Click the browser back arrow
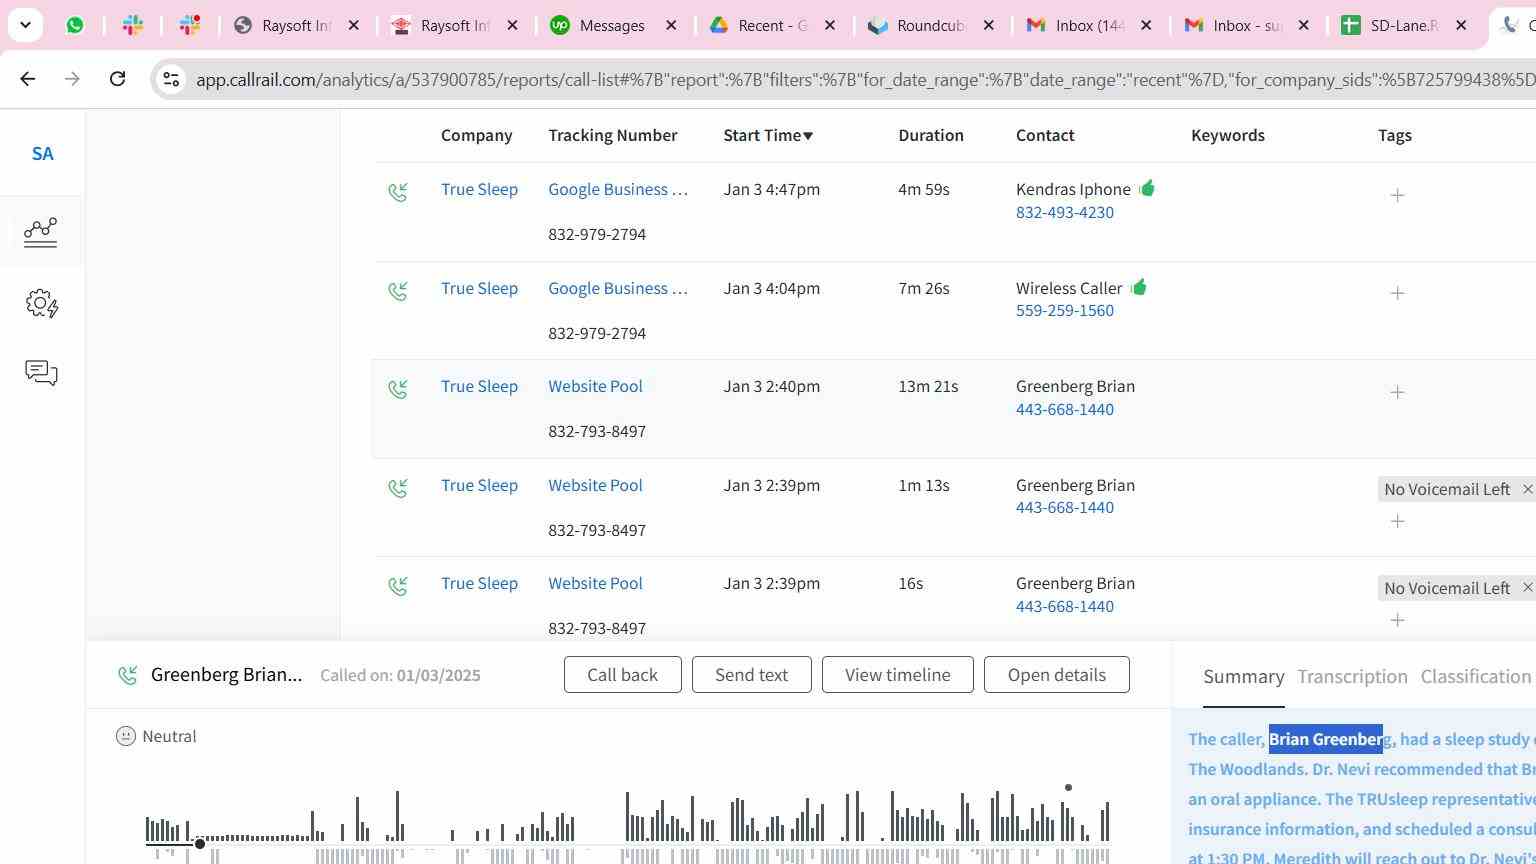 pyautogui.click(x=27, y=79)
